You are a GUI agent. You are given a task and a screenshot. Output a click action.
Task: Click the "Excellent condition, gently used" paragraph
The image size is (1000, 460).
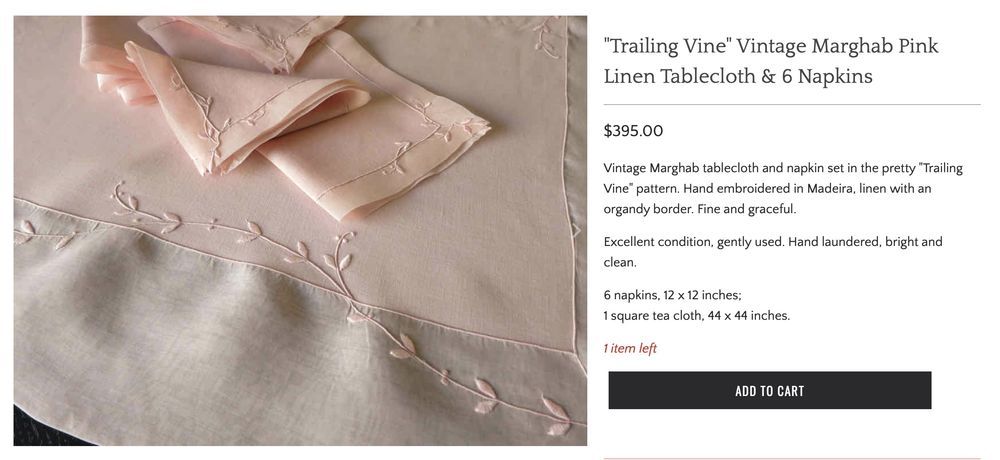(x=772, y=252)
